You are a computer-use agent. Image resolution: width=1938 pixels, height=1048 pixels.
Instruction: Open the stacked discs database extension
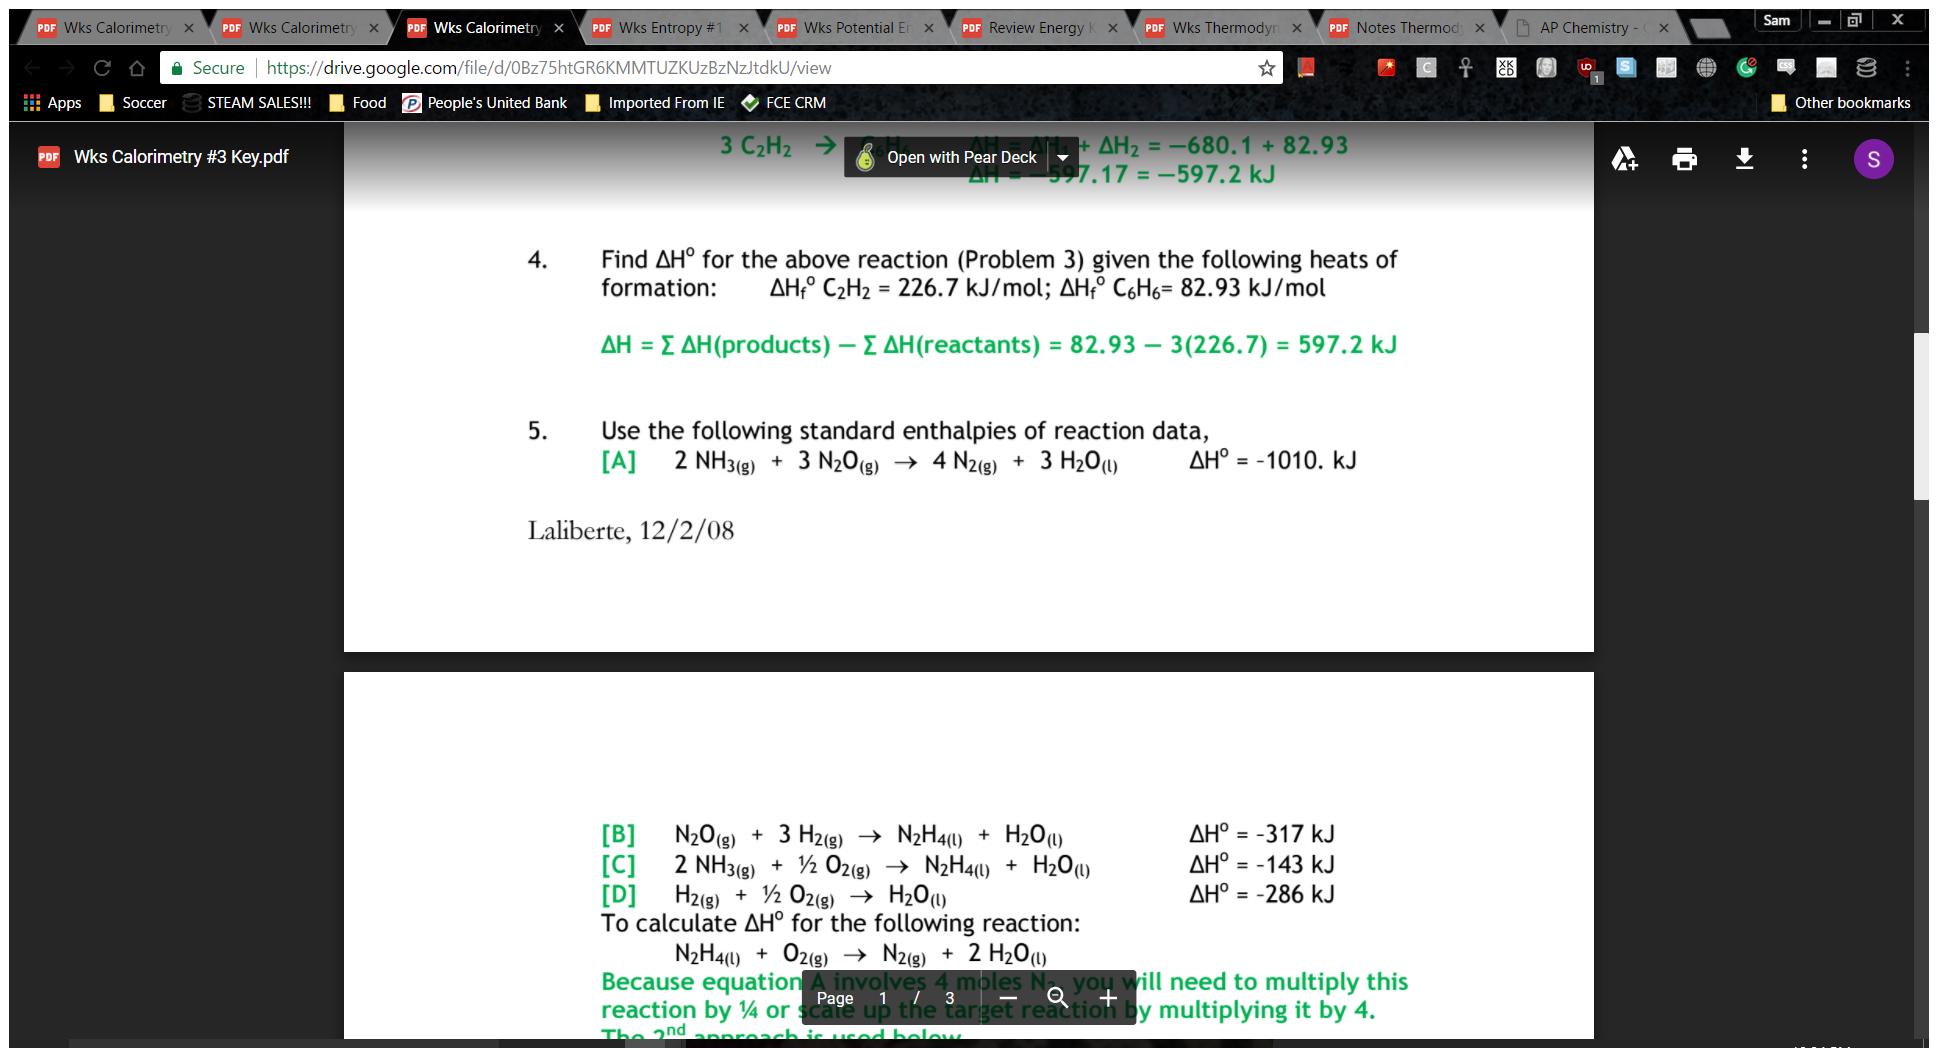point(1866,67)
